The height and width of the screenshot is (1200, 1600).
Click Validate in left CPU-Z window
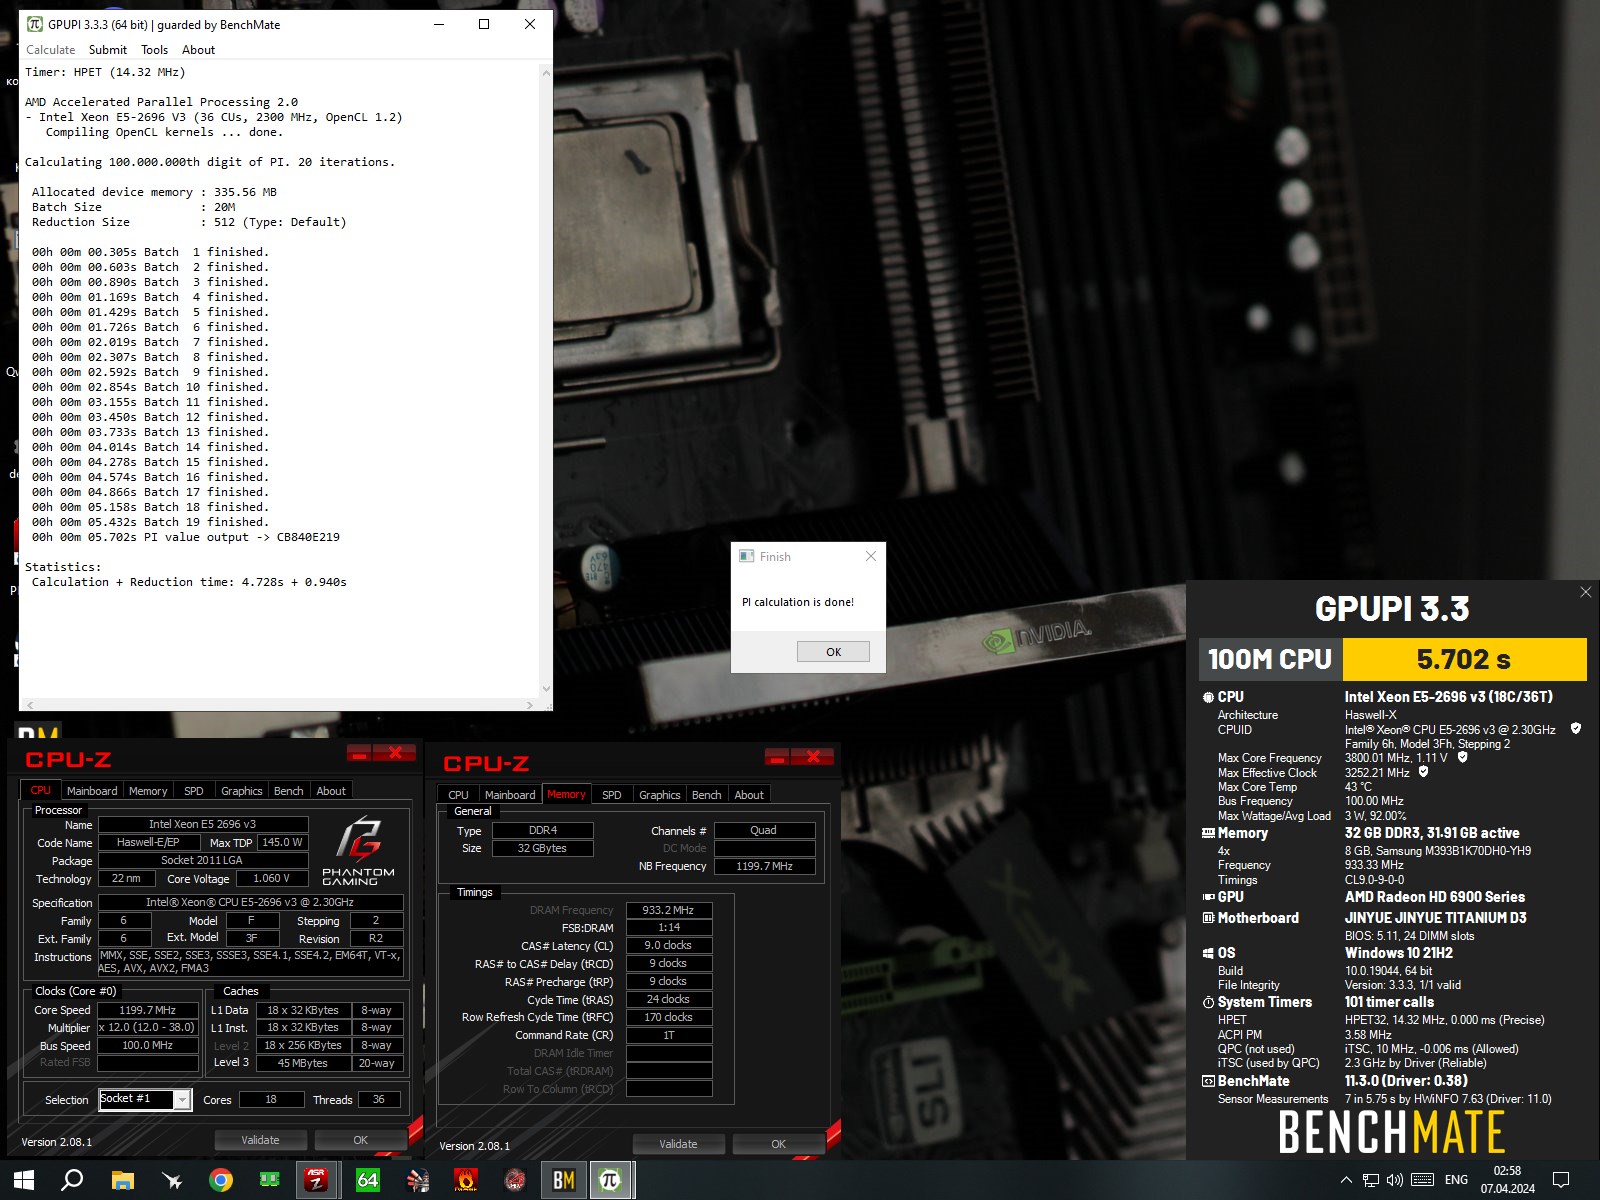(260, 1140)
